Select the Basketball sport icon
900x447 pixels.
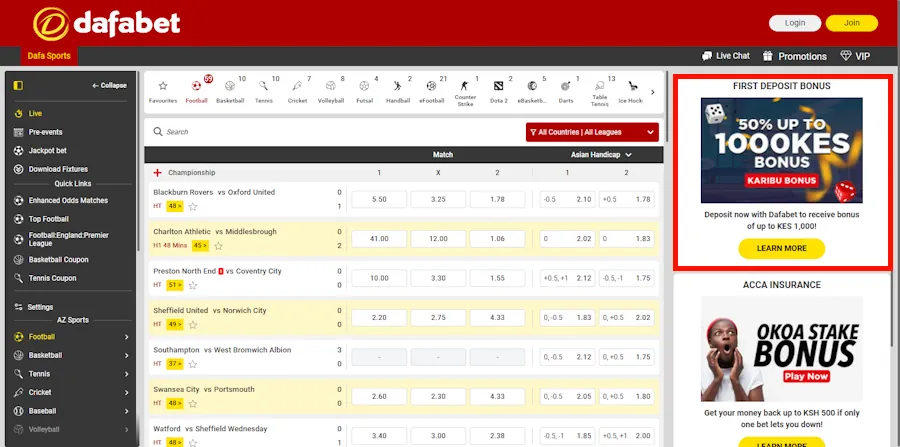(230, 85)
